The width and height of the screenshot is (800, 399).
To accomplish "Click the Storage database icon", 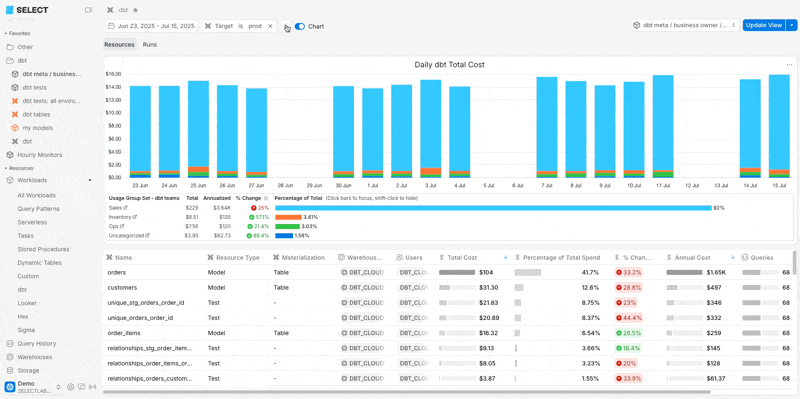I will (10, 370).
